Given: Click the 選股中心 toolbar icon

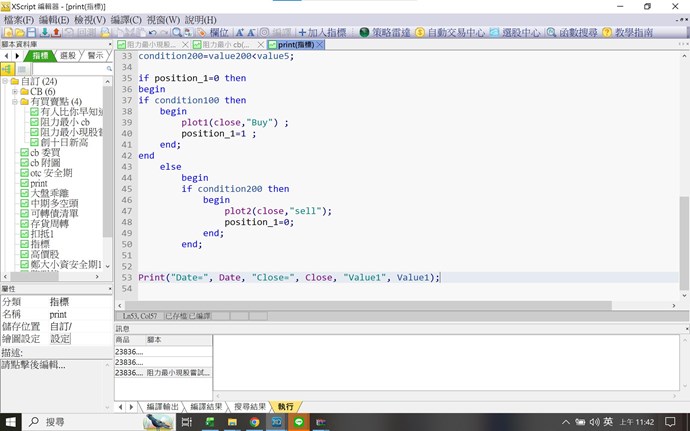Looking at the screenshot, I should (x=514, y=32).
